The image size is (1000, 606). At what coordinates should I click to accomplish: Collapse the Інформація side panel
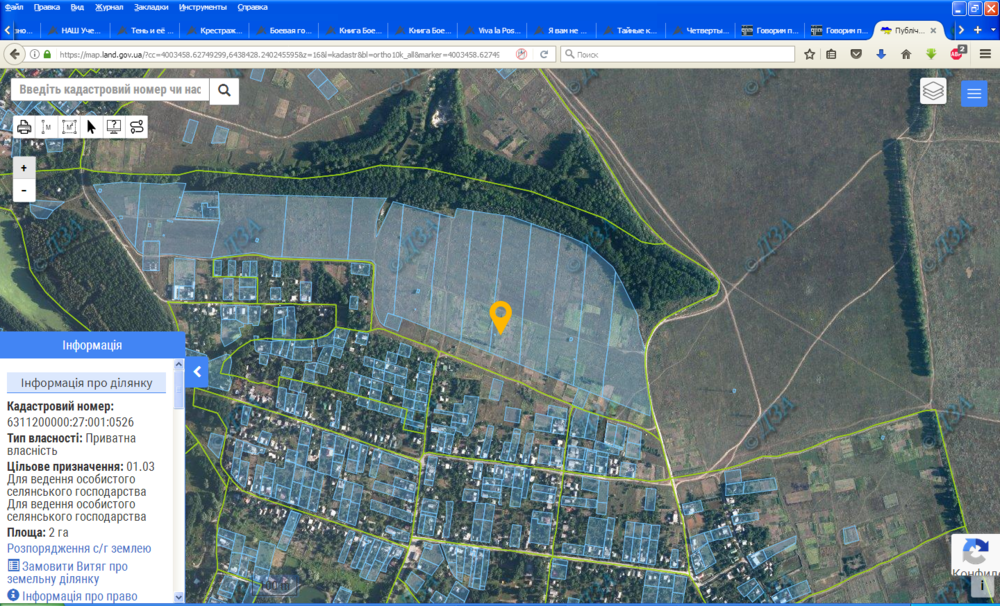197,372
